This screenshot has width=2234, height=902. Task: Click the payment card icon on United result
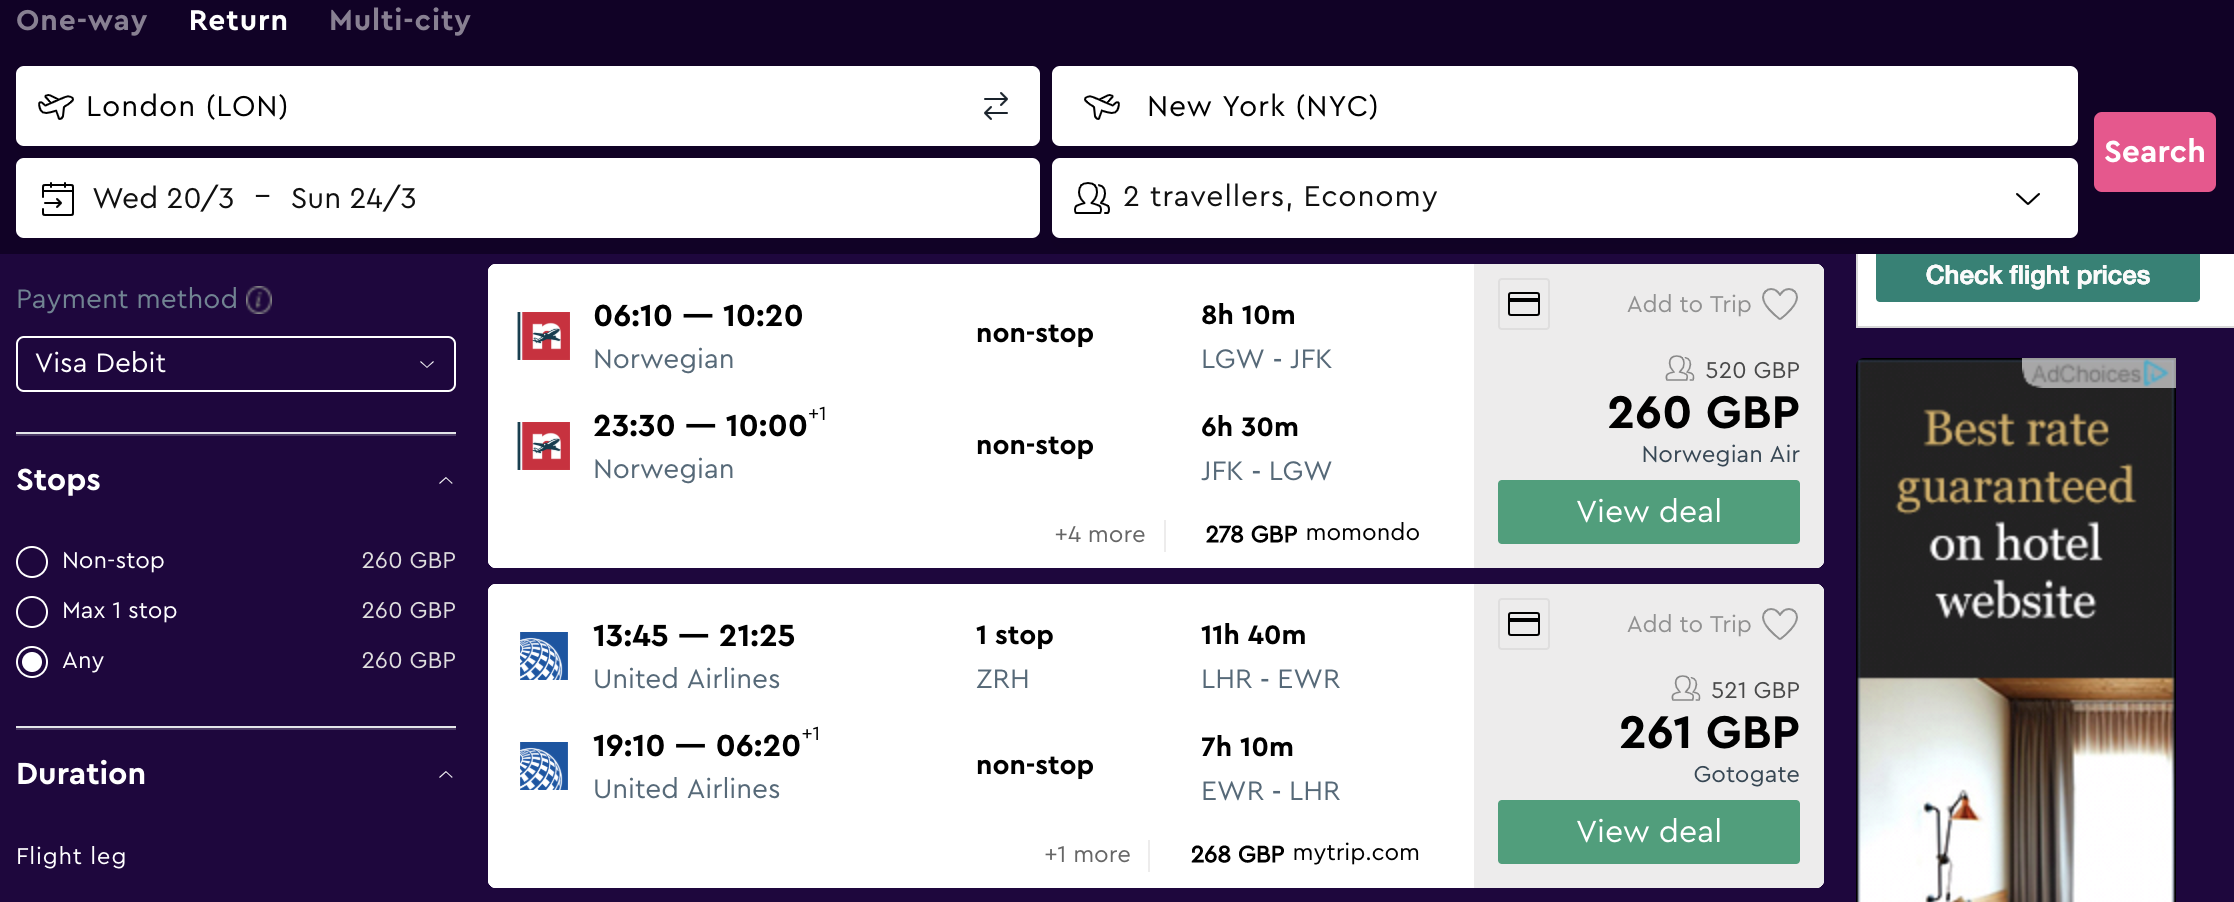1523,624
